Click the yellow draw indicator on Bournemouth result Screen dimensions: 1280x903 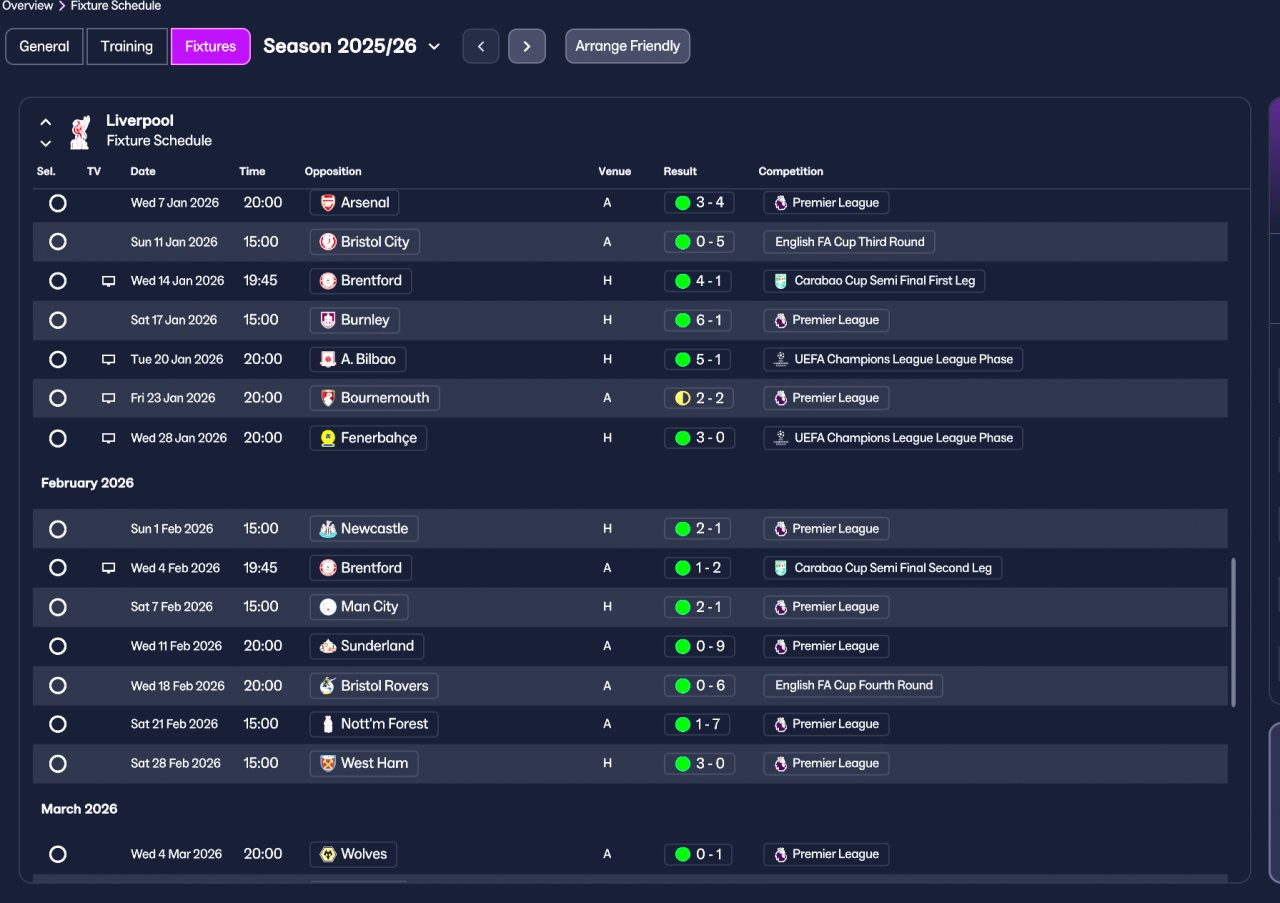click(683, 398)
